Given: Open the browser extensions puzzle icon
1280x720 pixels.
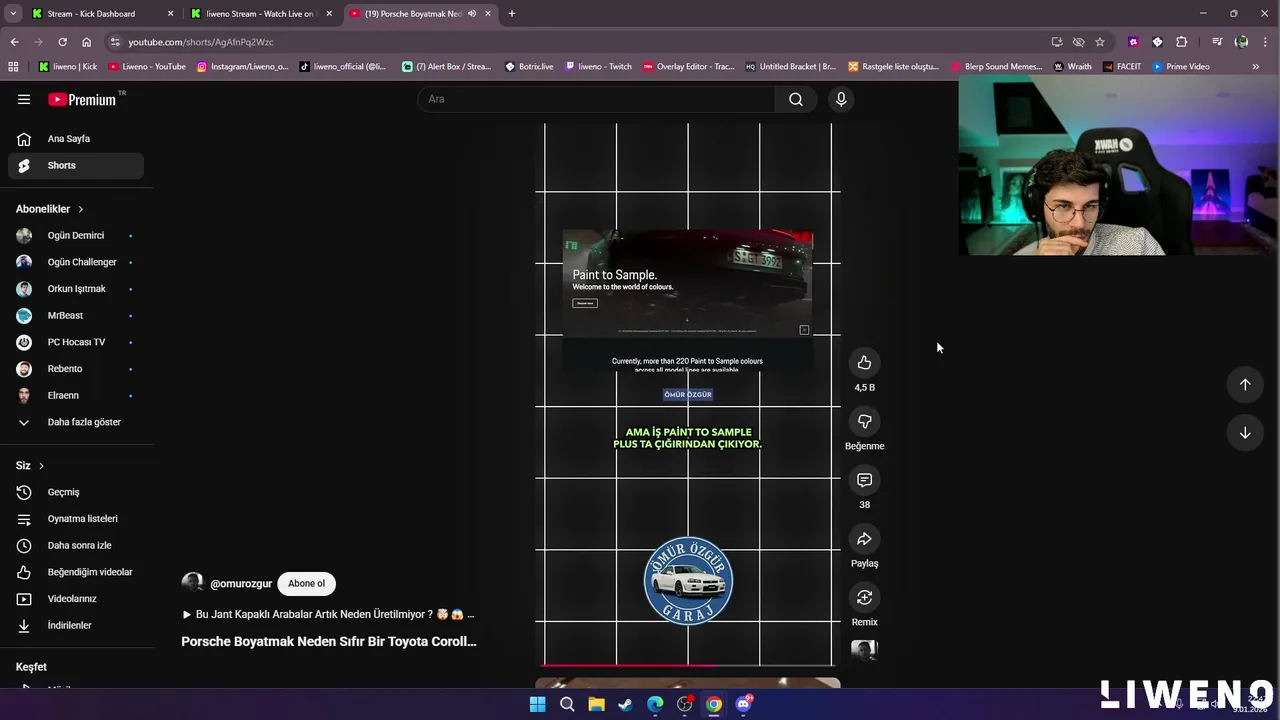Looking at the screenshot, I should click(1182, 42).
